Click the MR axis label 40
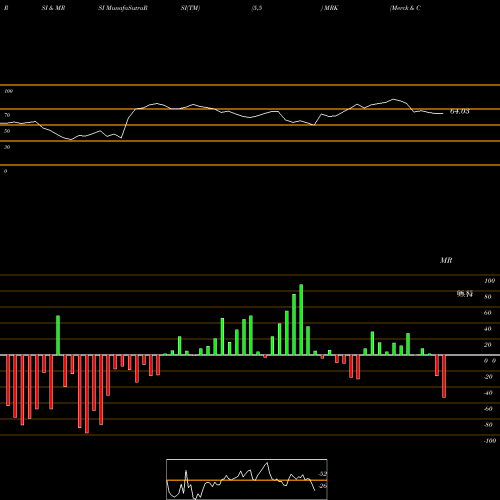Viewport: 500px width, 500px height. 488,329
